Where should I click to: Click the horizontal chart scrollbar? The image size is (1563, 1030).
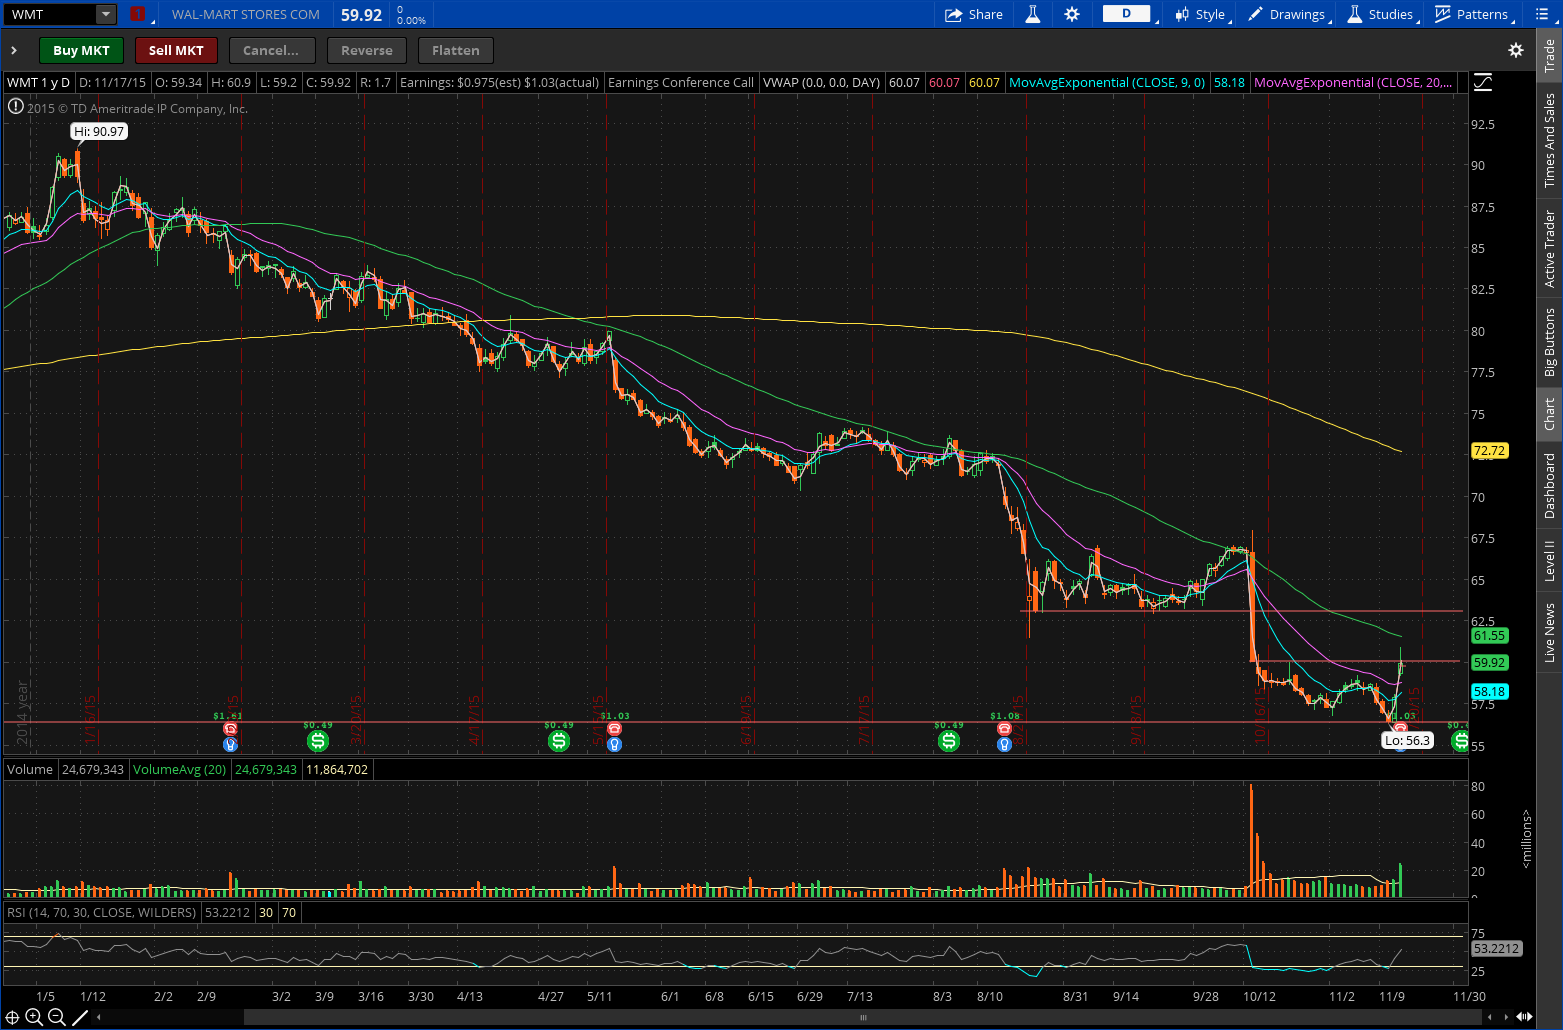coord(862,1018)
